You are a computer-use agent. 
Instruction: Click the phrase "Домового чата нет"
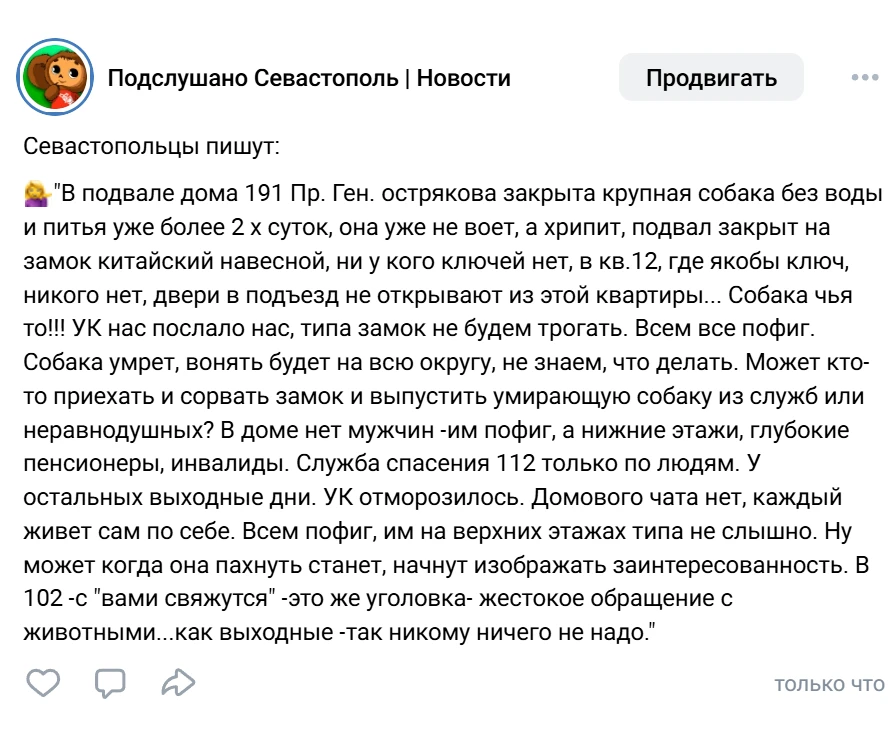point(638,497)
